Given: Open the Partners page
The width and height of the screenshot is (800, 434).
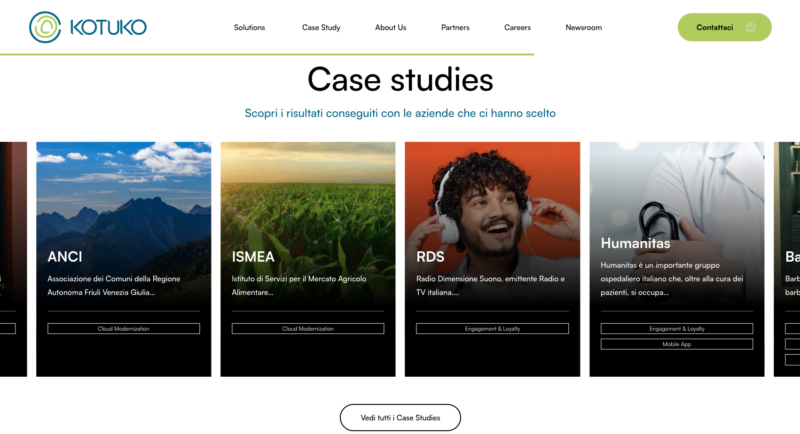Looking at the screenshot, I should (455, 28).
